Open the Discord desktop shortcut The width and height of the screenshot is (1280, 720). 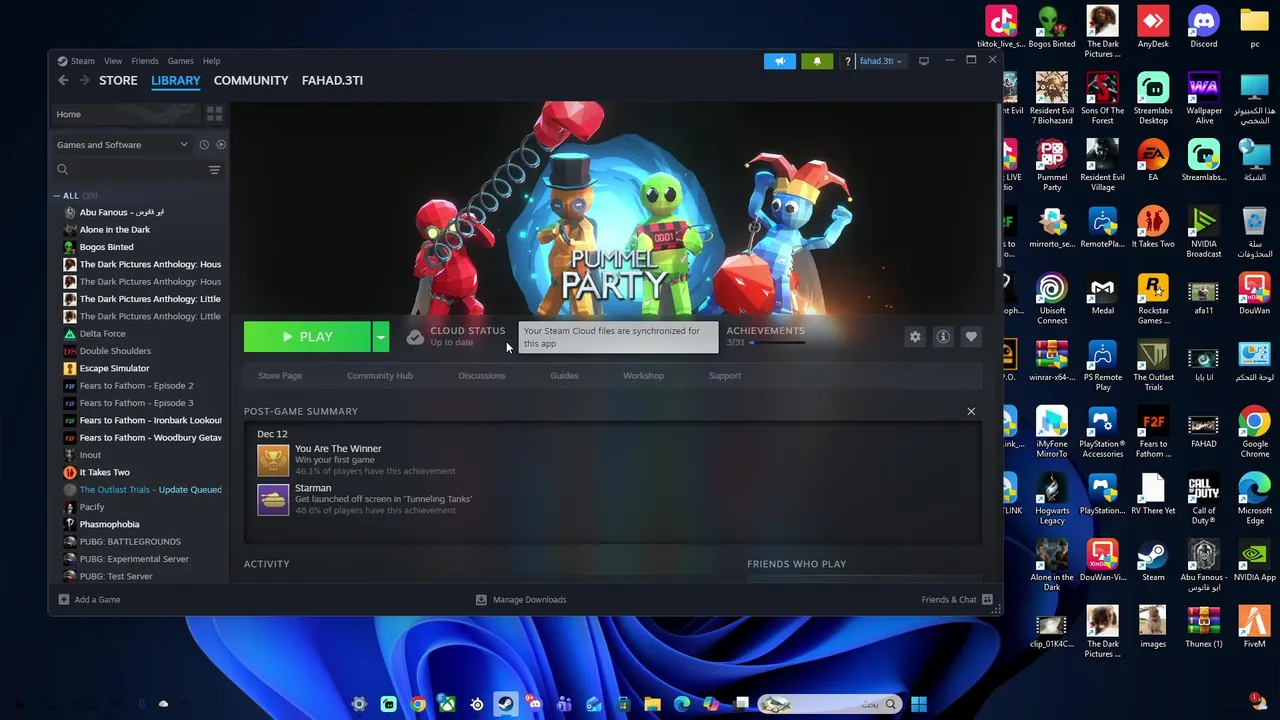click(x=1203, y=27)
